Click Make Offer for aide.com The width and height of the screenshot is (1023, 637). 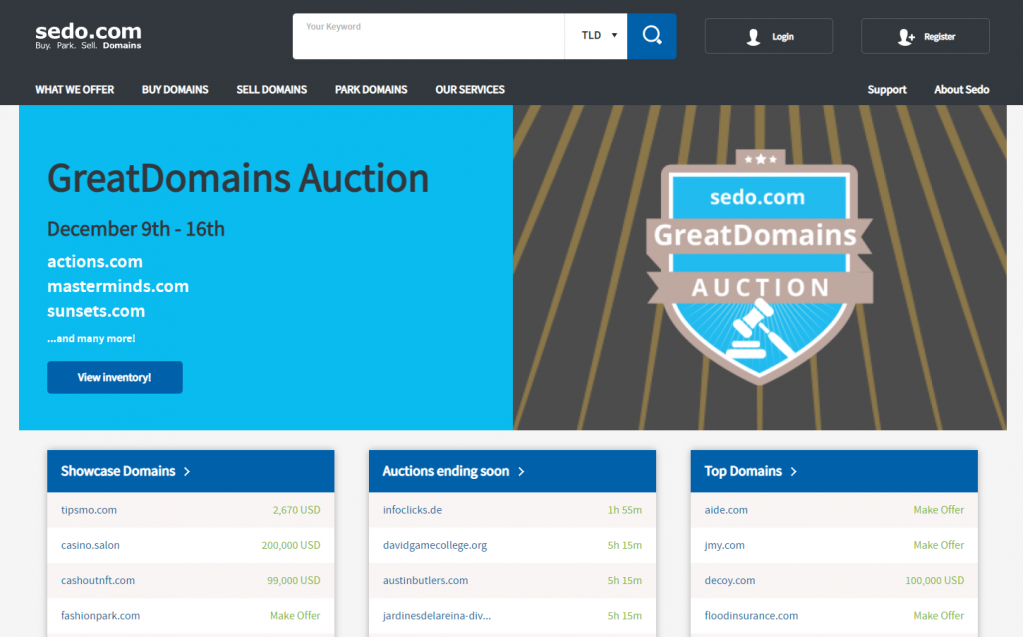point(938,510)
